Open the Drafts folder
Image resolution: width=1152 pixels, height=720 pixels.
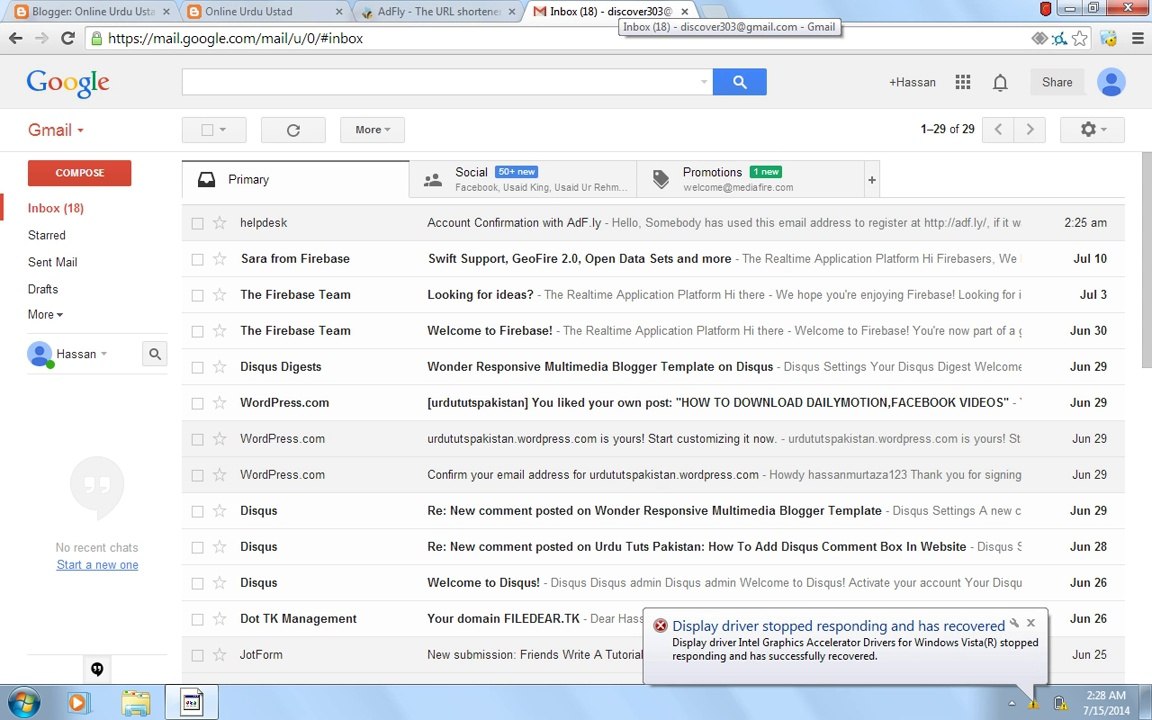(x=43, y=289)
